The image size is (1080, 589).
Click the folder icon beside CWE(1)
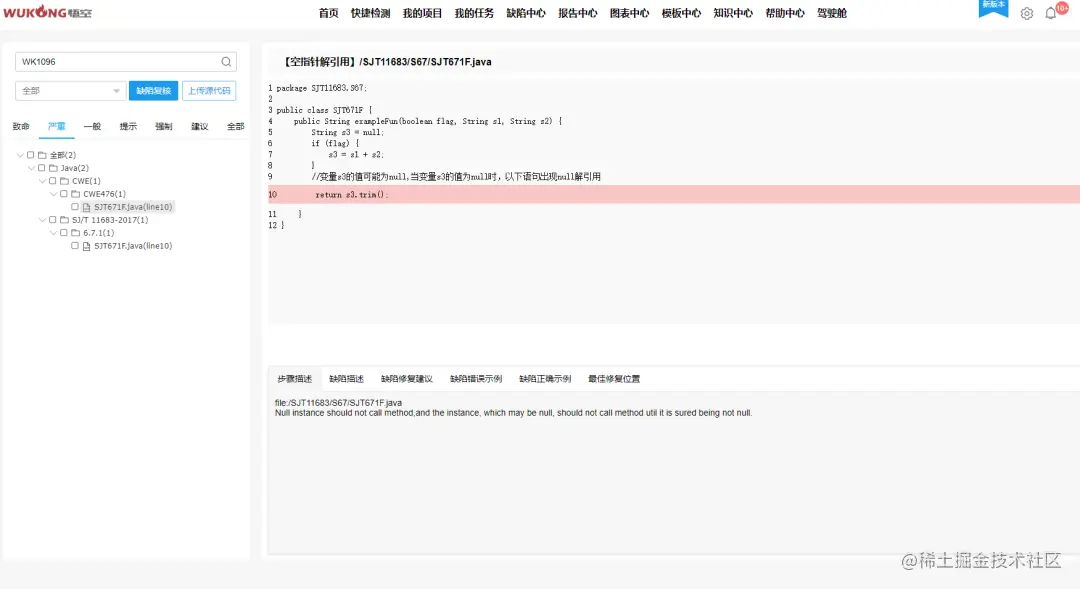pos(64,181)
